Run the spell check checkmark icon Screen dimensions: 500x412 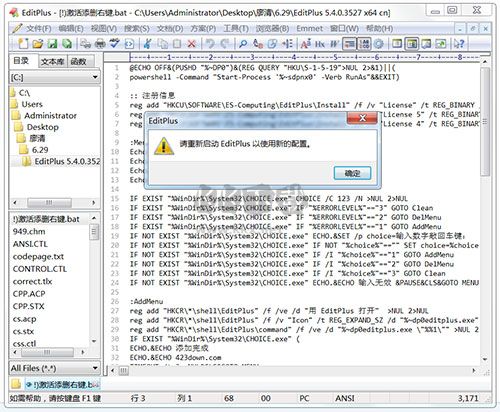click(115, 44)
